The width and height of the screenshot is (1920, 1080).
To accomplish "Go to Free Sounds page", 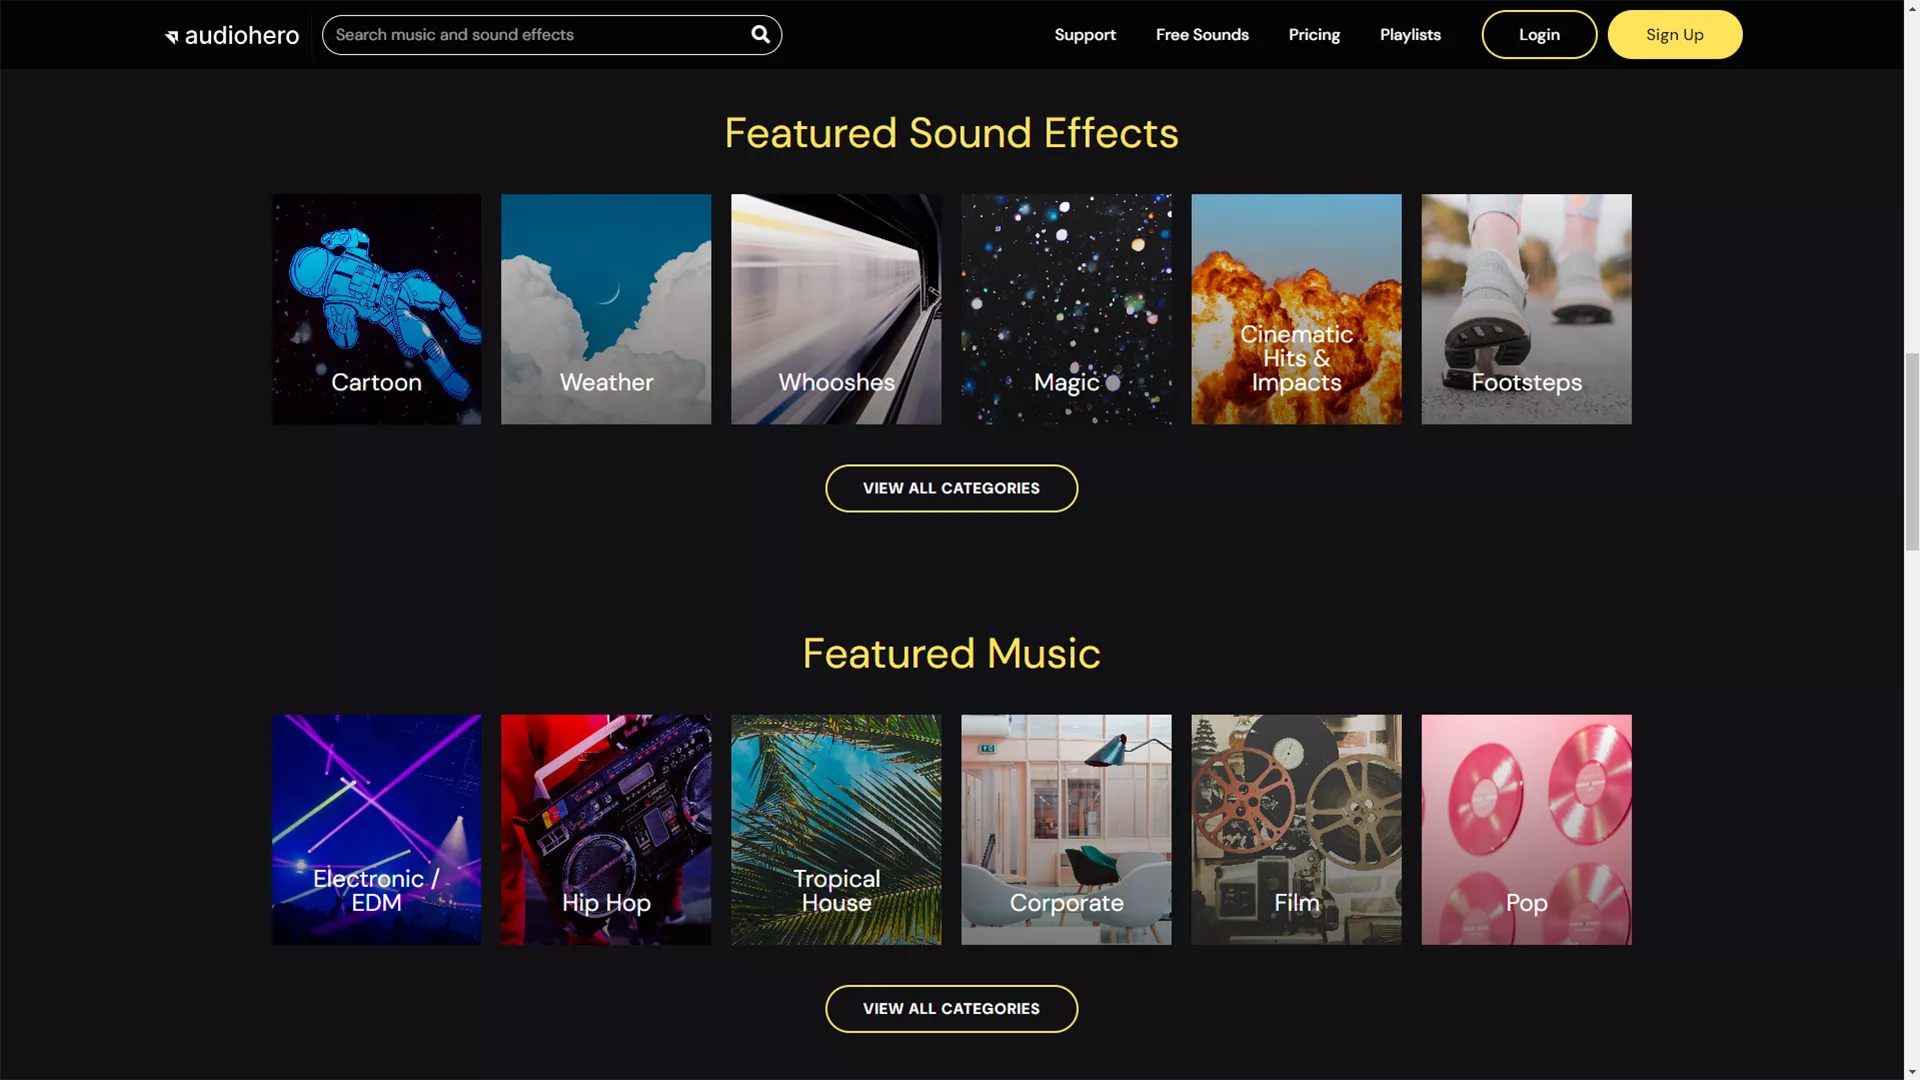I will [1202, 35].
